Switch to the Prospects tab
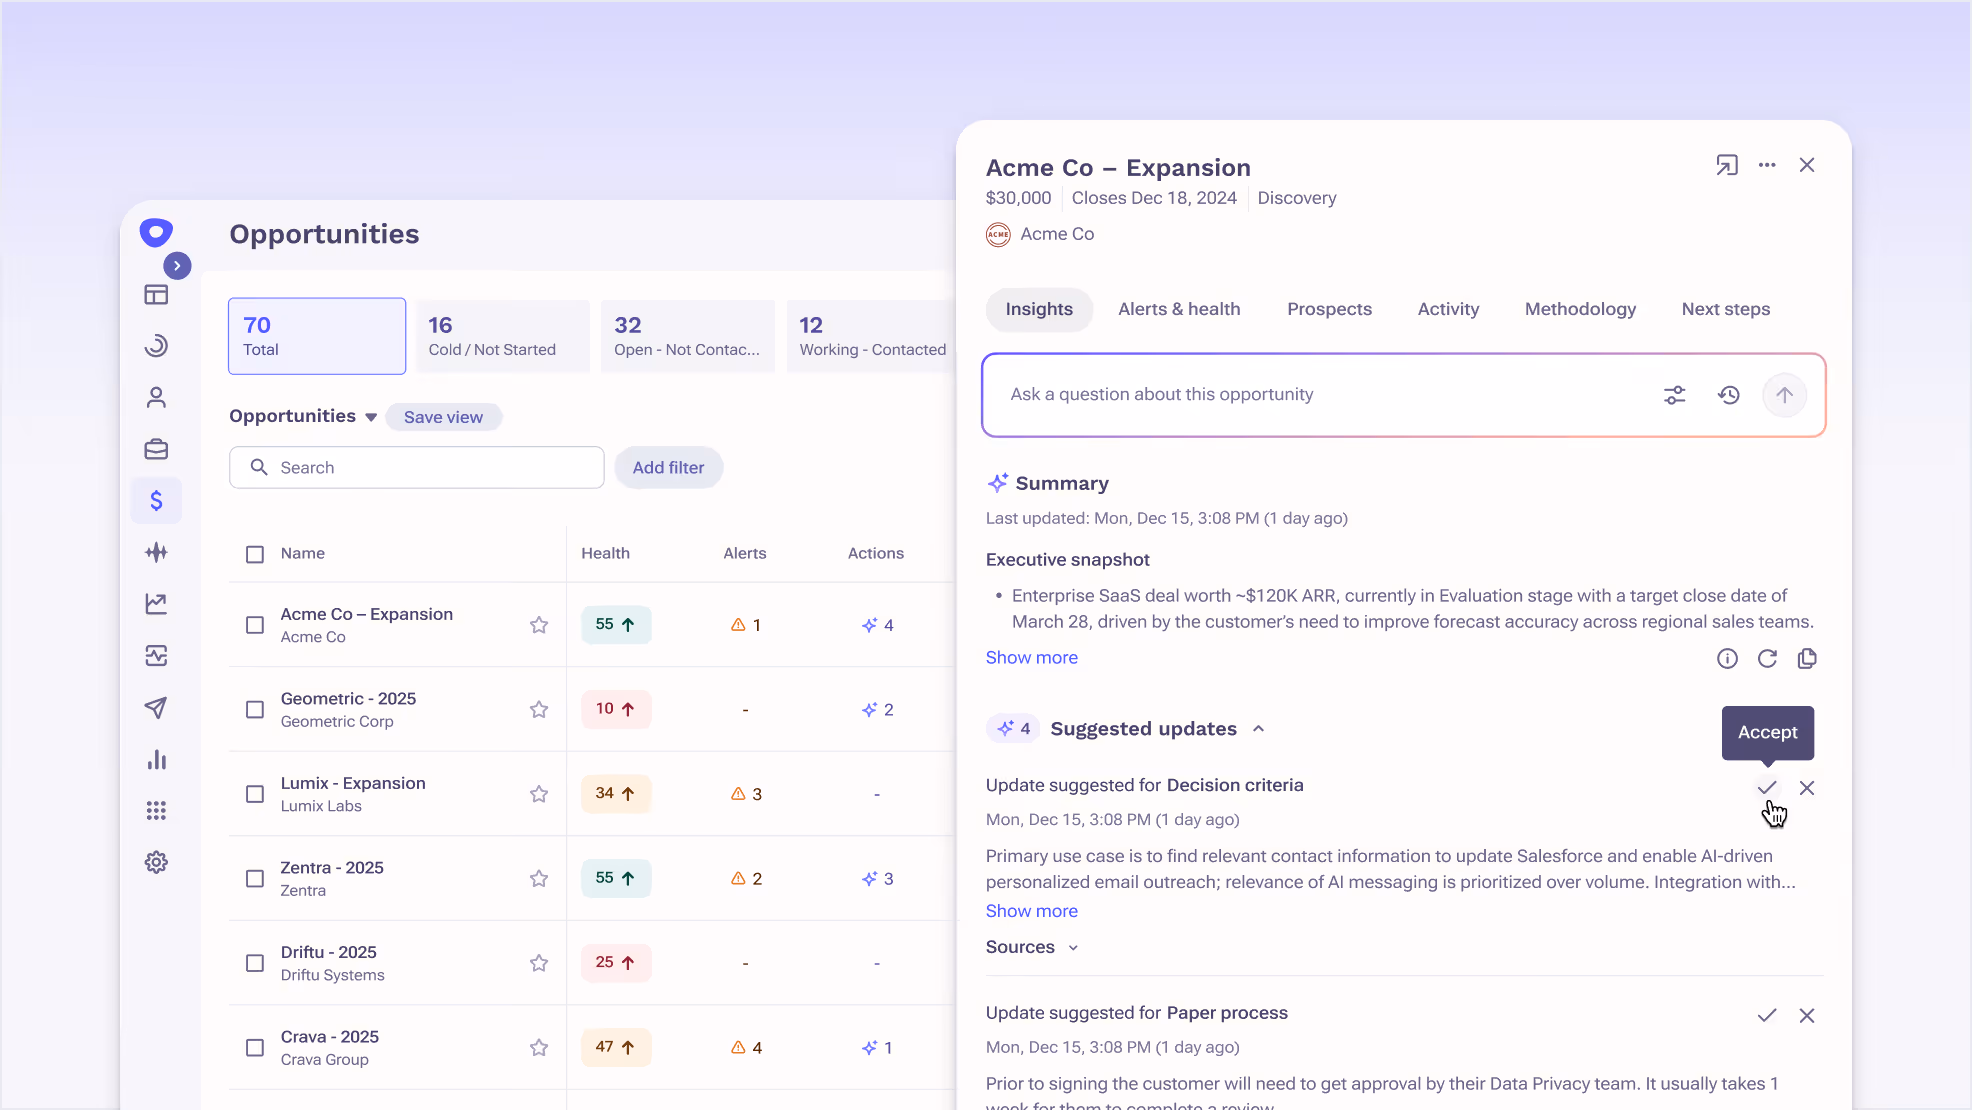Viewport: 1972px width, 1110px height. 1329,309
